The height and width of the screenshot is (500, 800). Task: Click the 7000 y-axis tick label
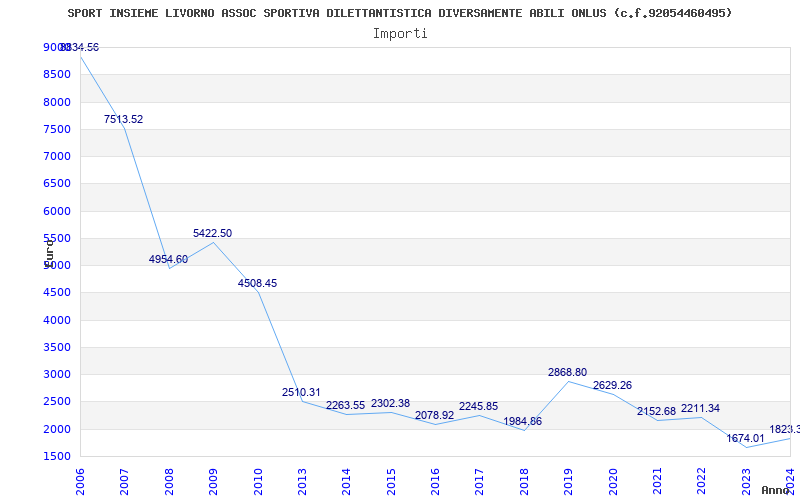56,156
